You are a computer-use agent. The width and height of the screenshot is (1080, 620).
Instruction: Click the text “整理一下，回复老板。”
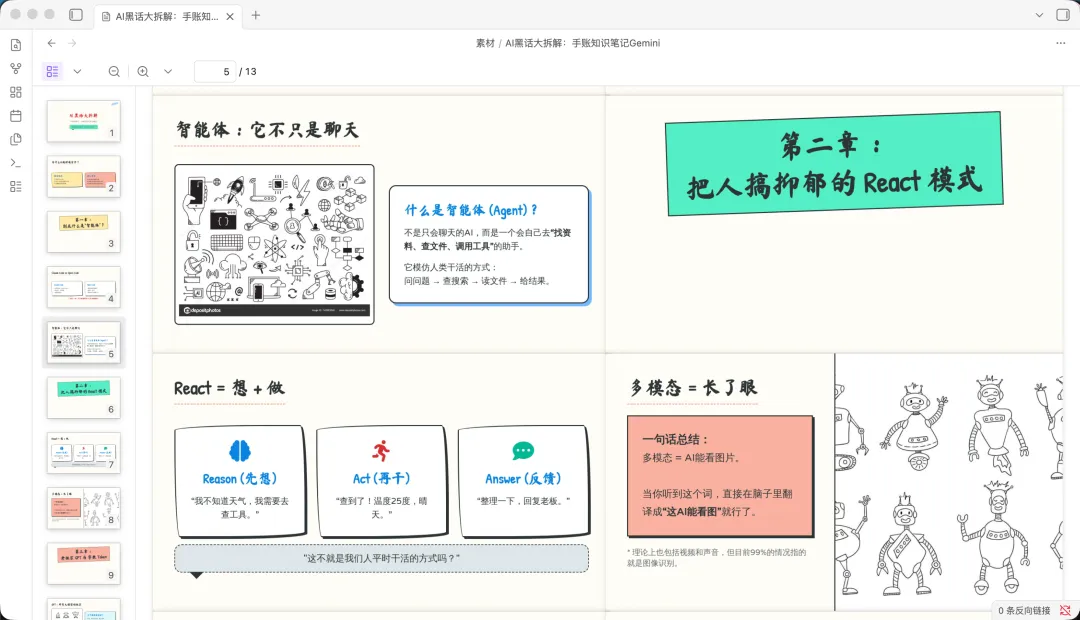click(x=523, y=501)
